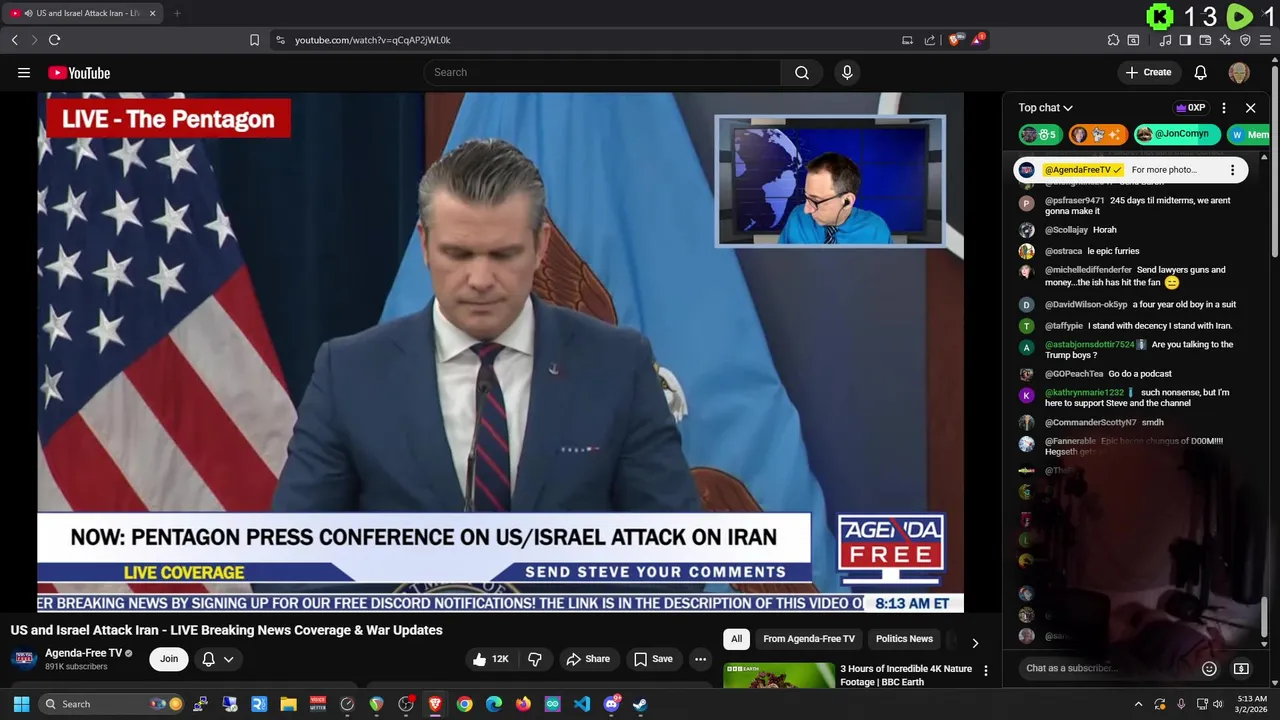Screen dimensions: 1280x720
Task: Open Steam from the taskbar
Action: [x=640, y=704]
